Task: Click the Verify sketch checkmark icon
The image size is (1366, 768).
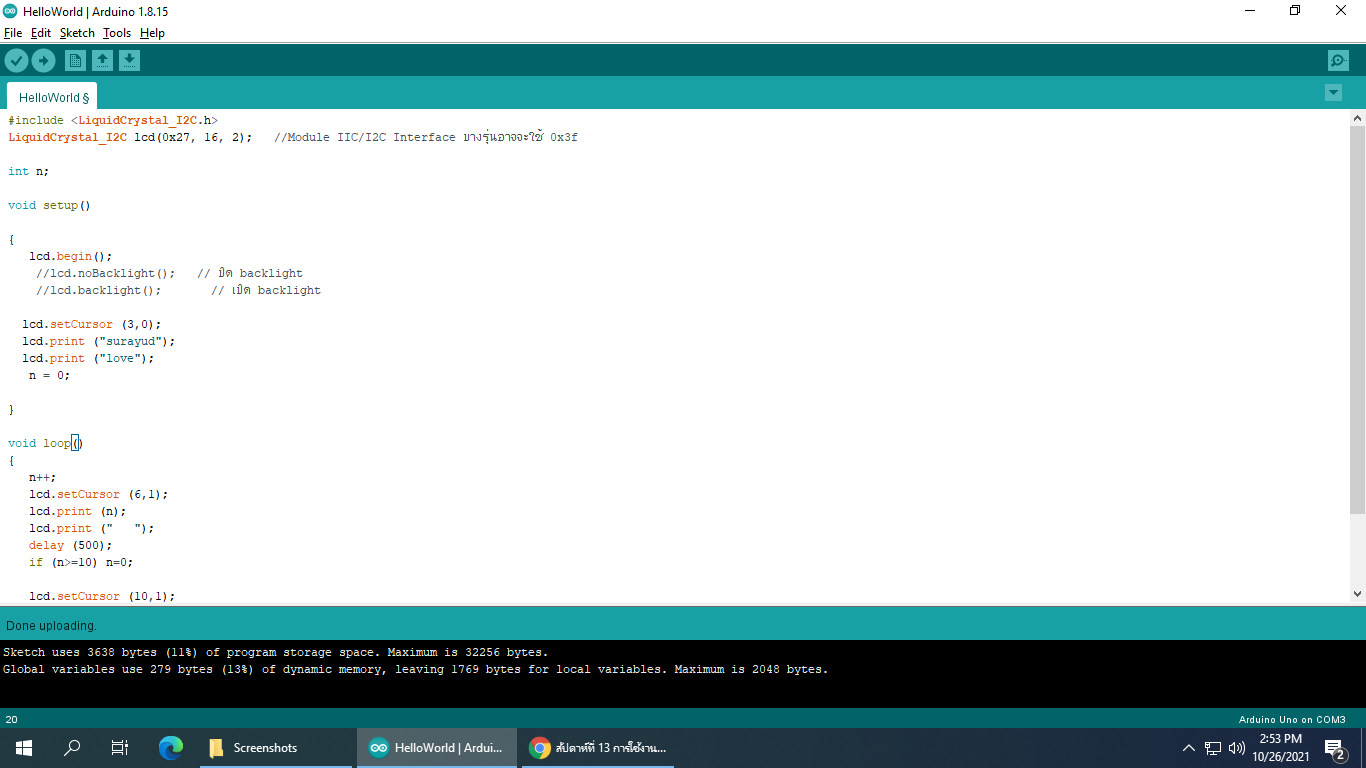Action: tap(16, 61)
